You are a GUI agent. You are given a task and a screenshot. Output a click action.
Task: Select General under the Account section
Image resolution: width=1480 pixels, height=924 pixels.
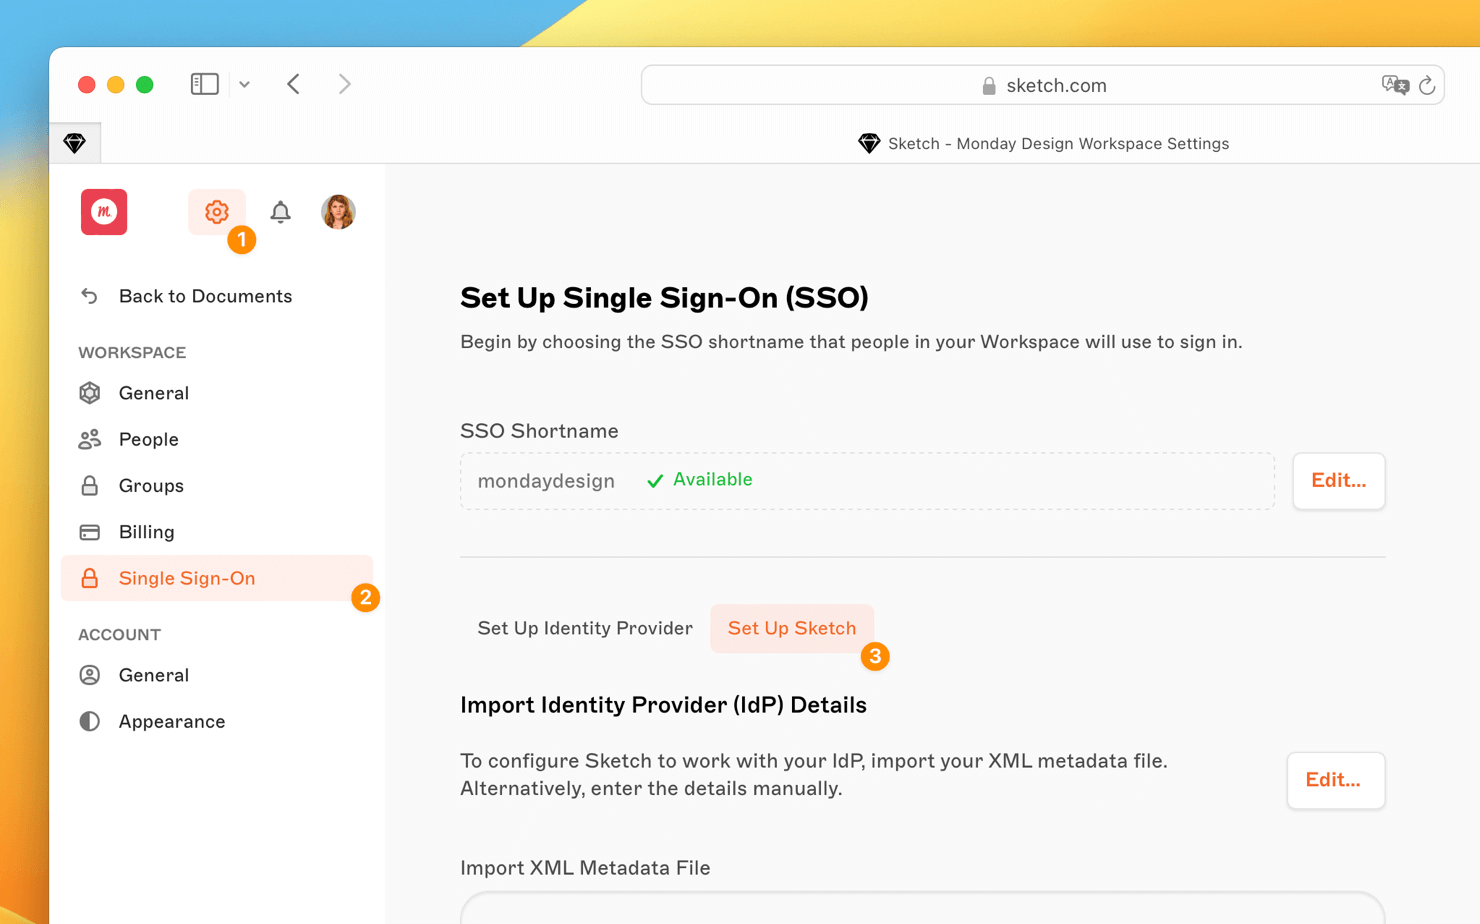(154, 675)
